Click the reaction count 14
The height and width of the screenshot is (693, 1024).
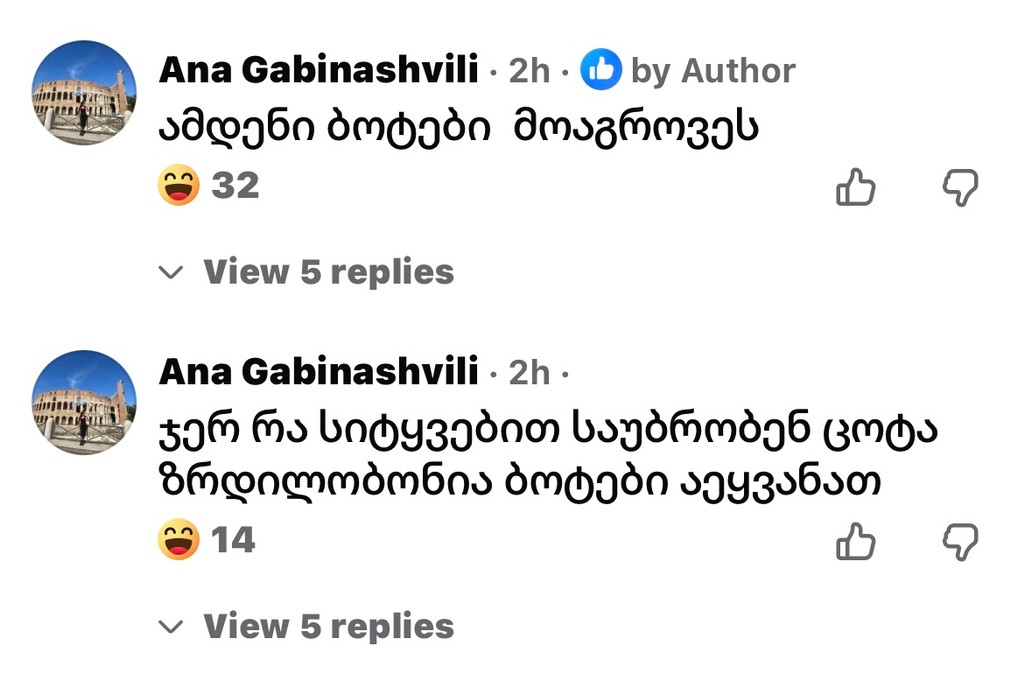[x=234, y=540]
